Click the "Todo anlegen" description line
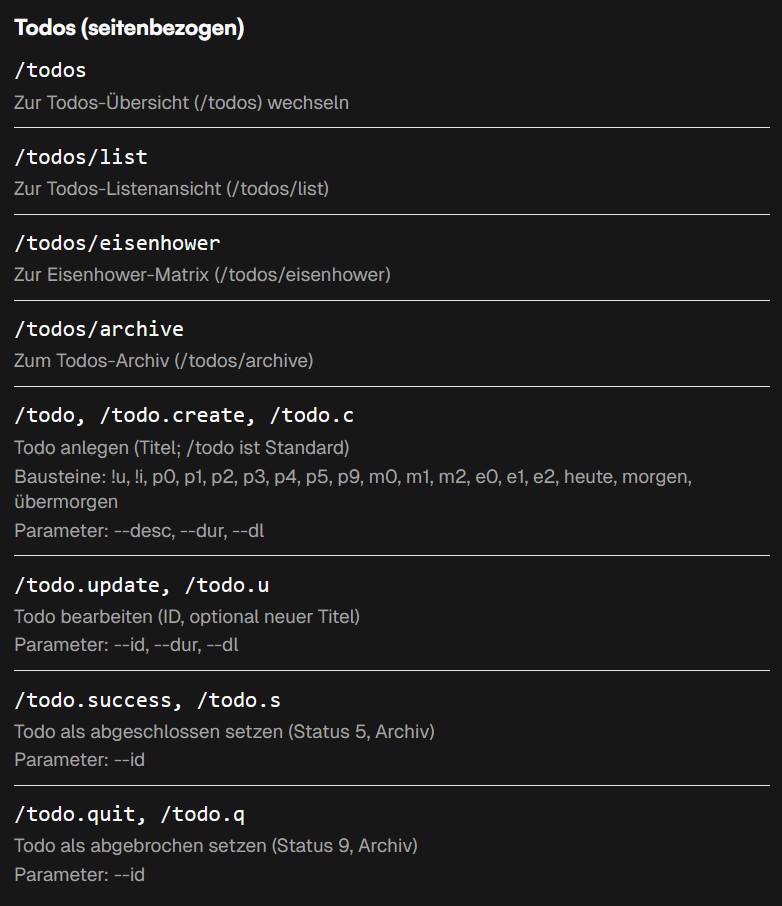 pos(181,447)
